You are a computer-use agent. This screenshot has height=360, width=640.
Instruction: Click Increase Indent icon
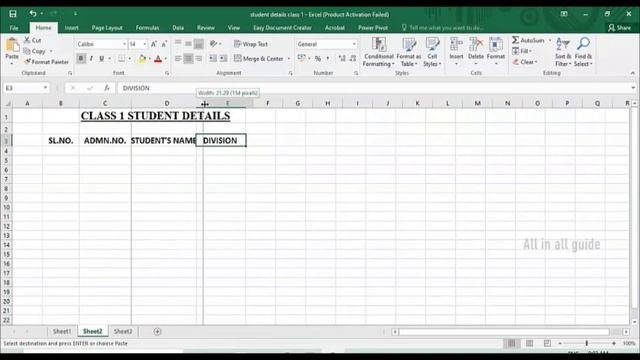point(223,59)
